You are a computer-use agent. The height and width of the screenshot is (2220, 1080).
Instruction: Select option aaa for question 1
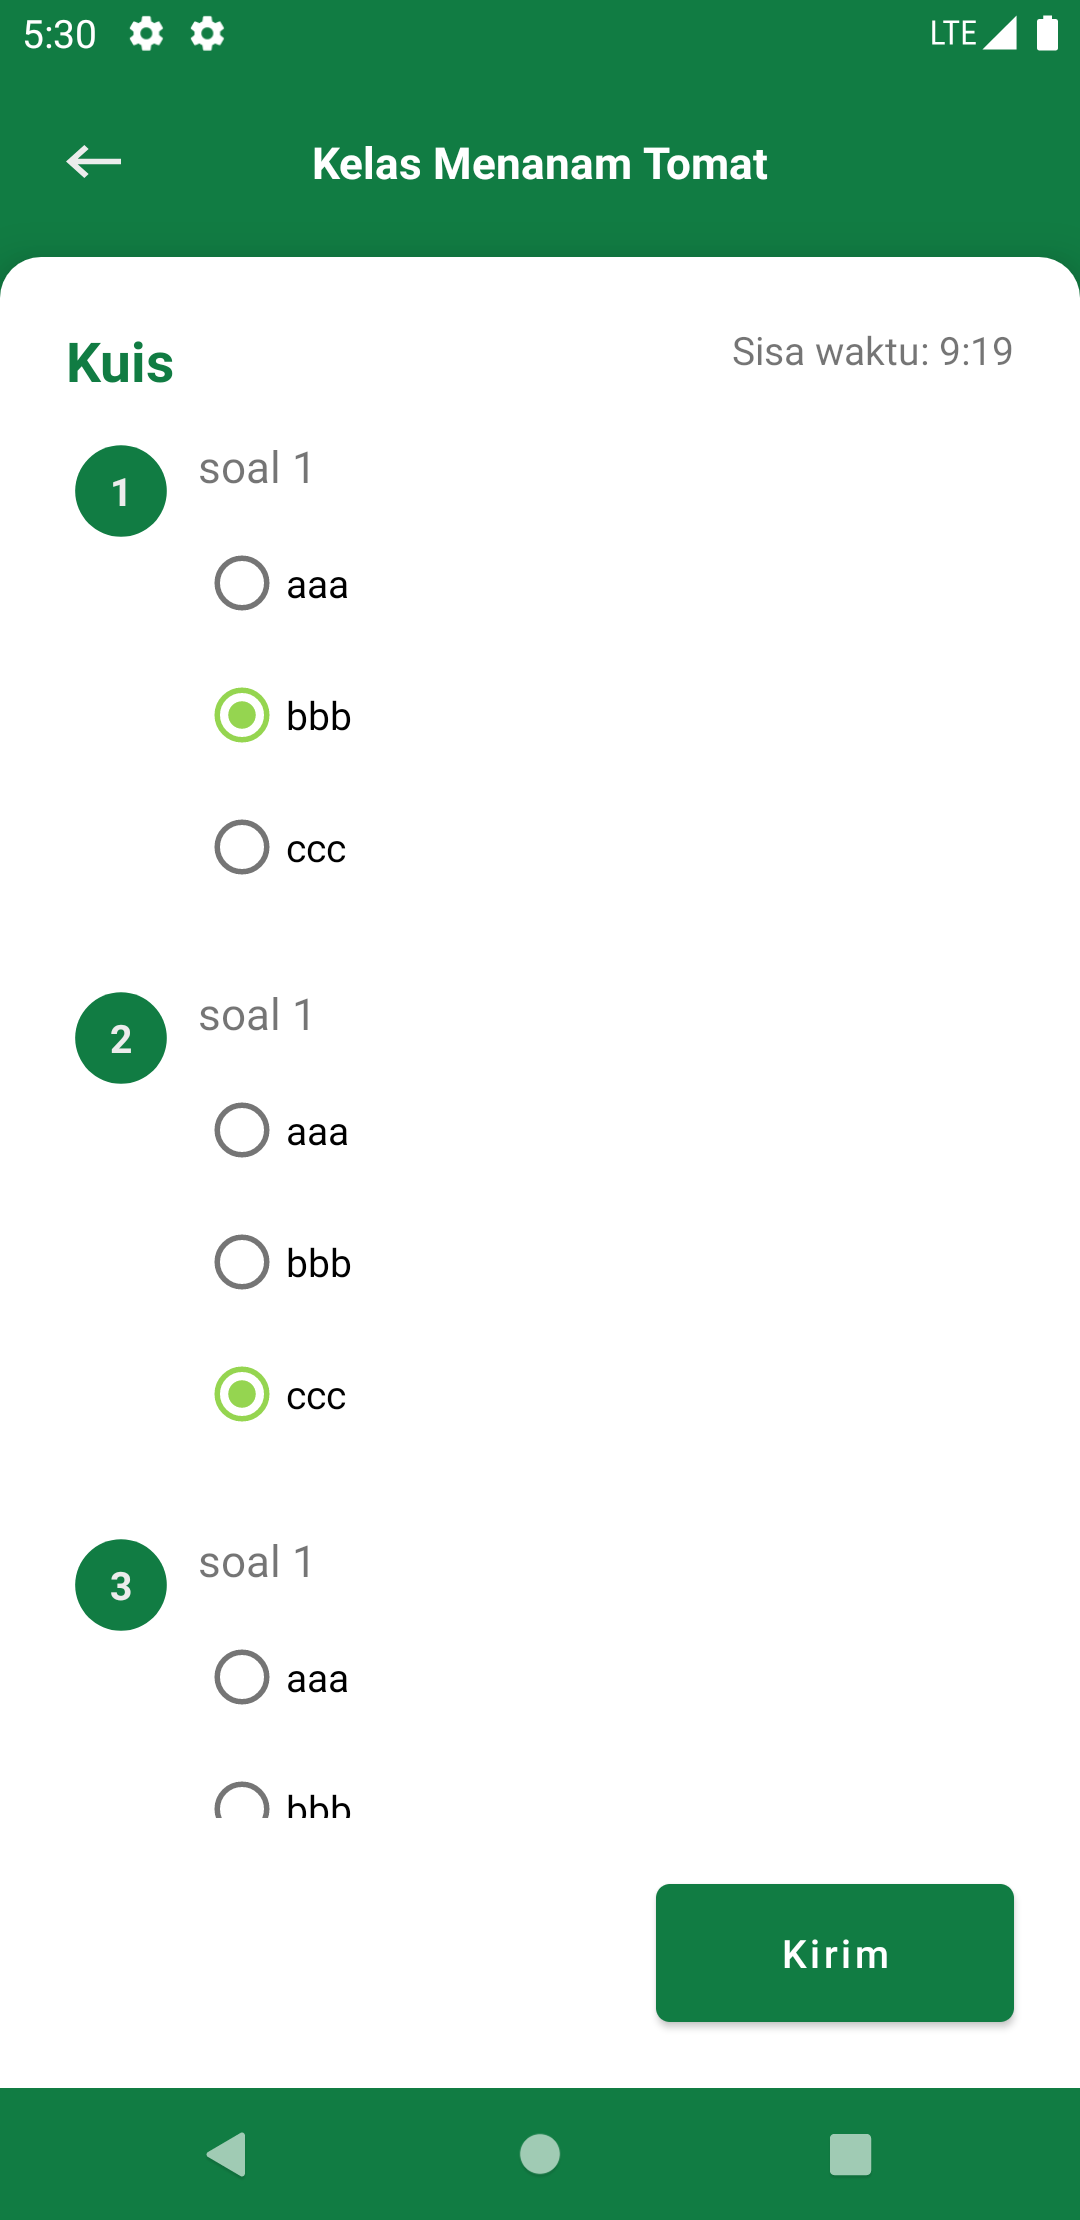click(x=282, y=583)
